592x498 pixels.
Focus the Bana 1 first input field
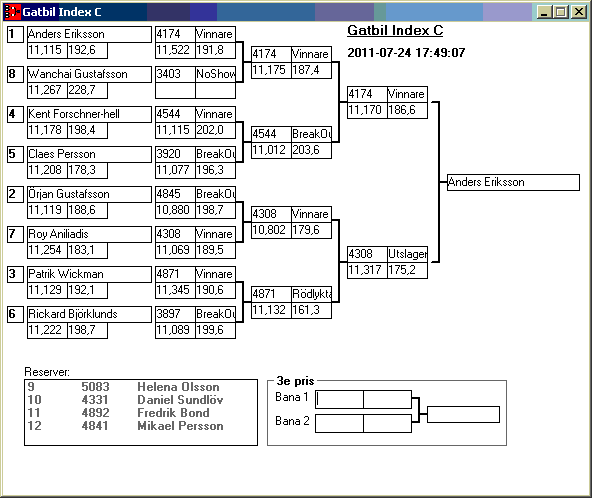click(x=339, y=399)
